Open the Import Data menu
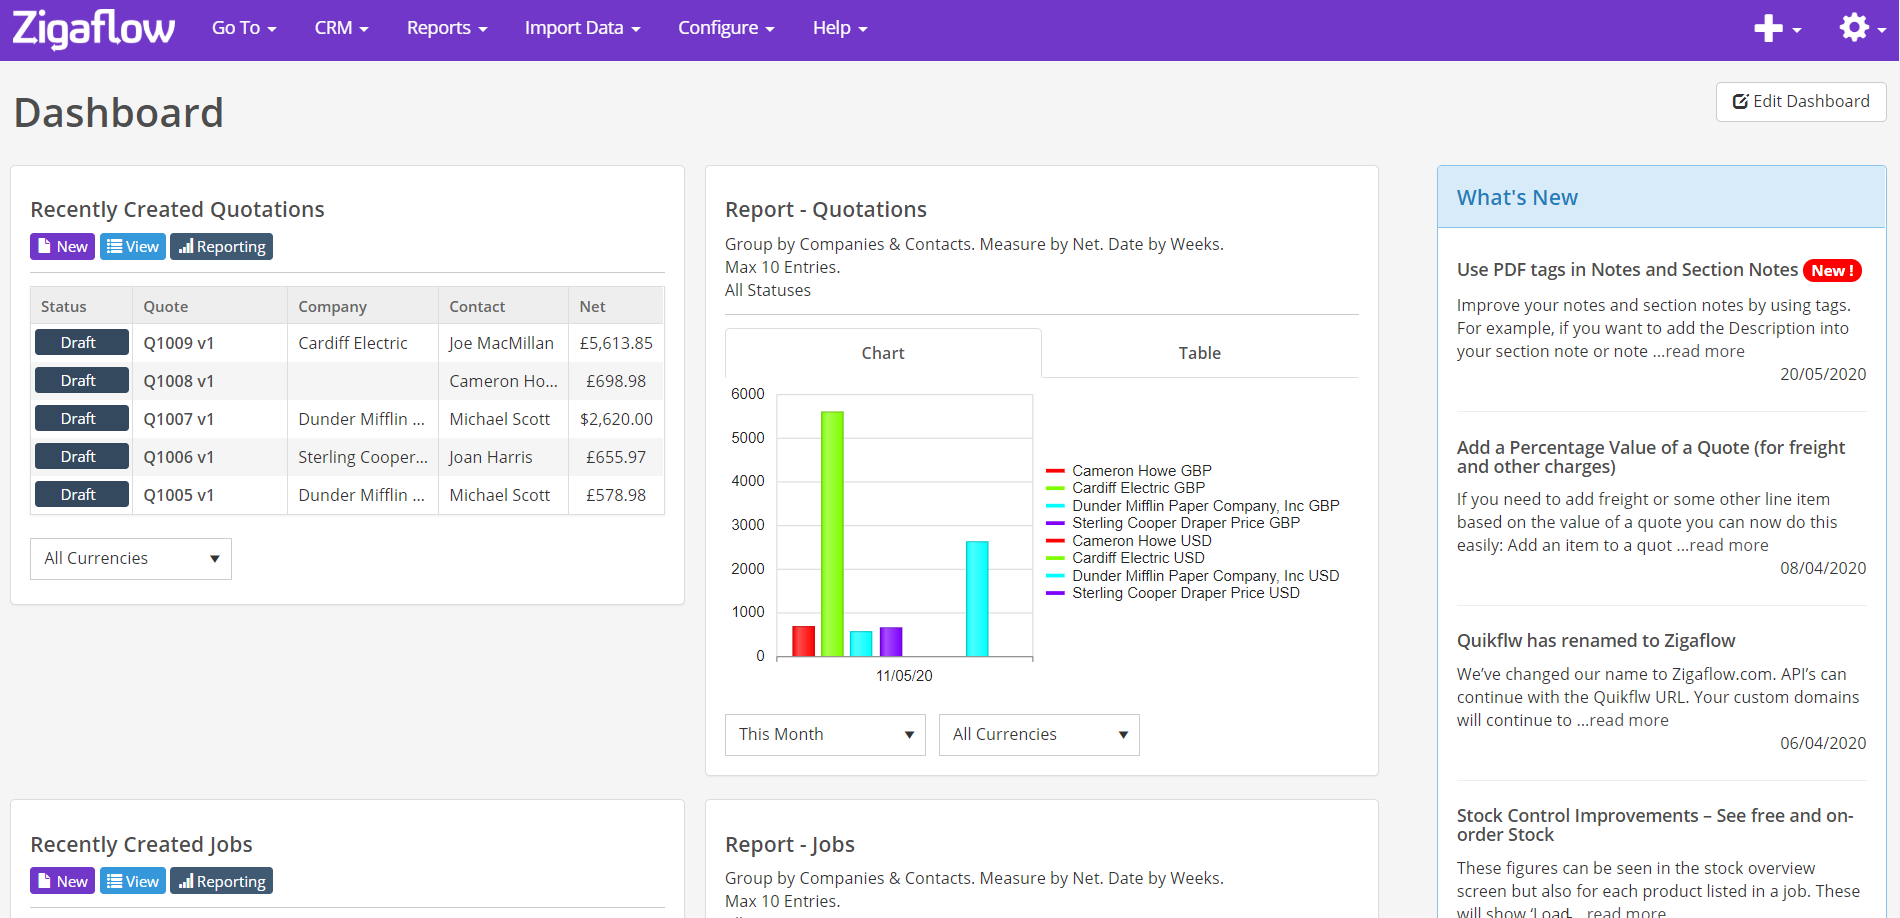 pos(582,28)
